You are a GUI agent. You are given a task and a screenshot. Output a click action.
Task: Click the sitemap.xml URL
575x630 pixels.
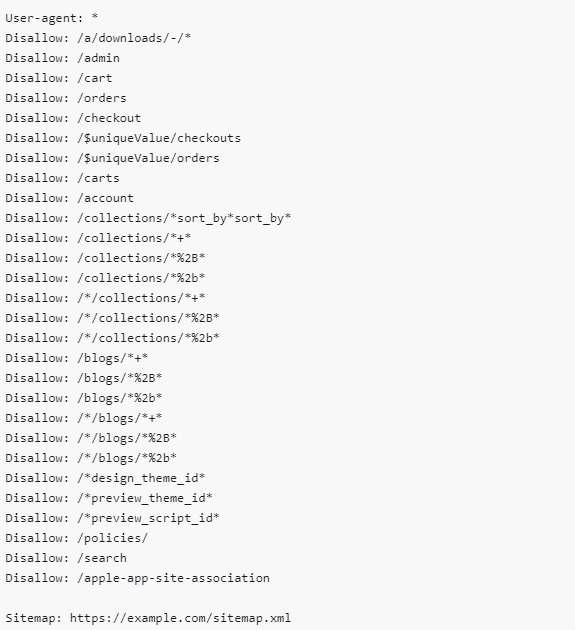[x=180, y=618]
